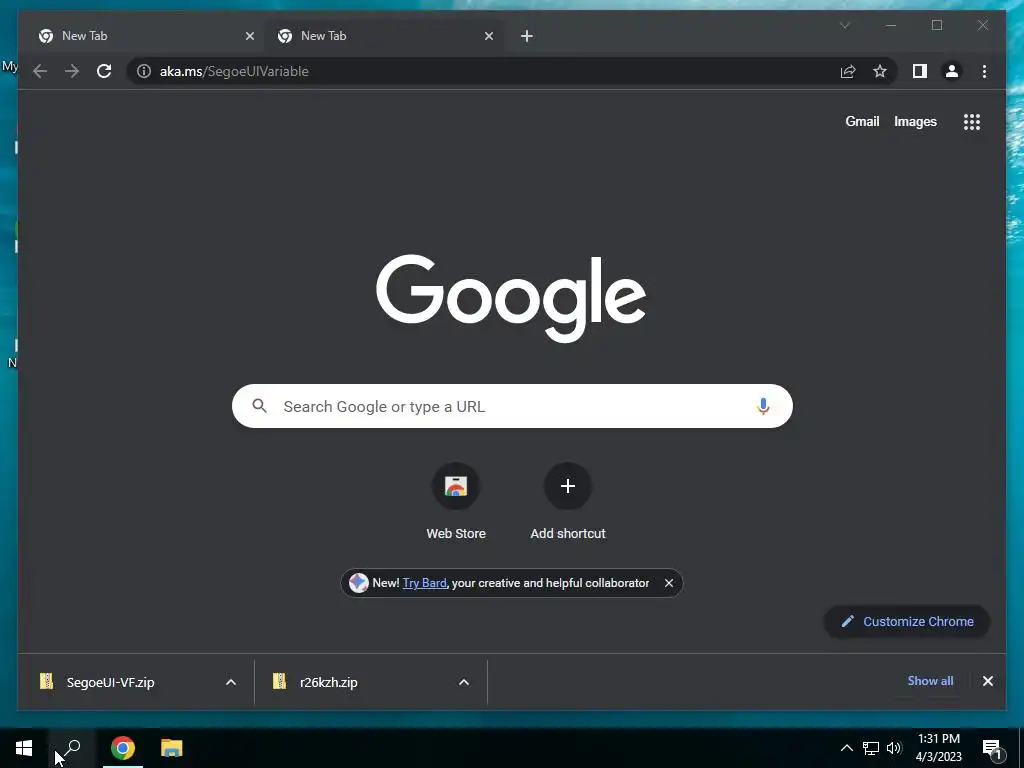The image size is (1024, 768).
Task: Open the Chrome three-dot menu
Action: click(984, 71)
